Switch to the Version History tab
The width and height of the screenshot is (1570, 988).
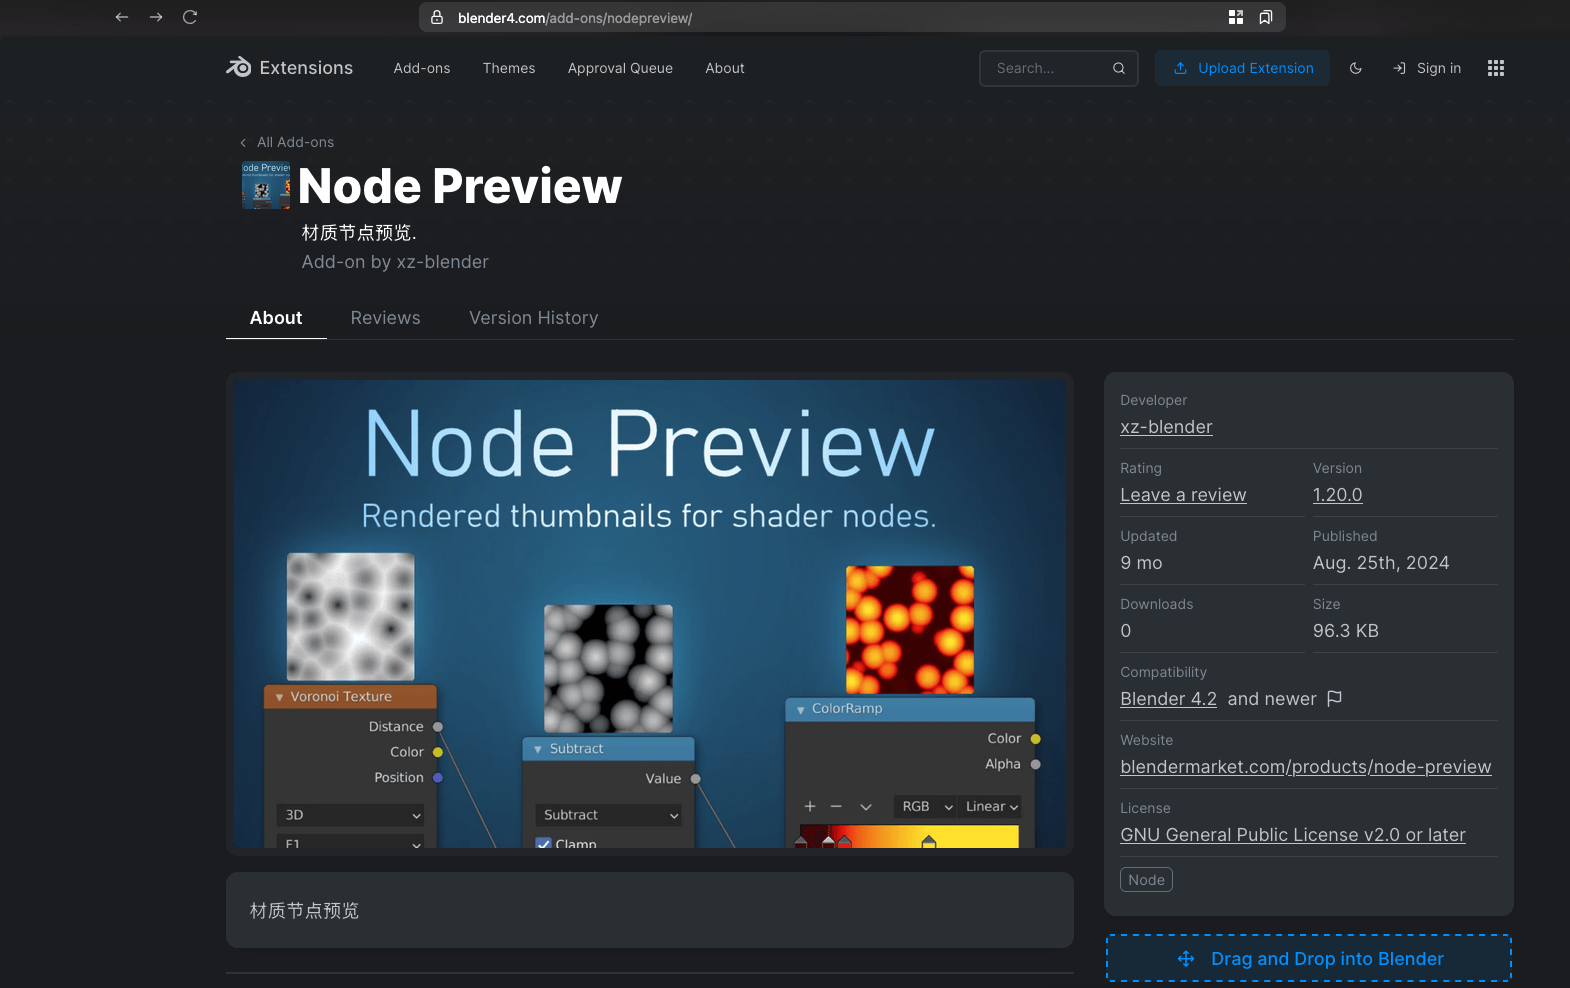534,318
